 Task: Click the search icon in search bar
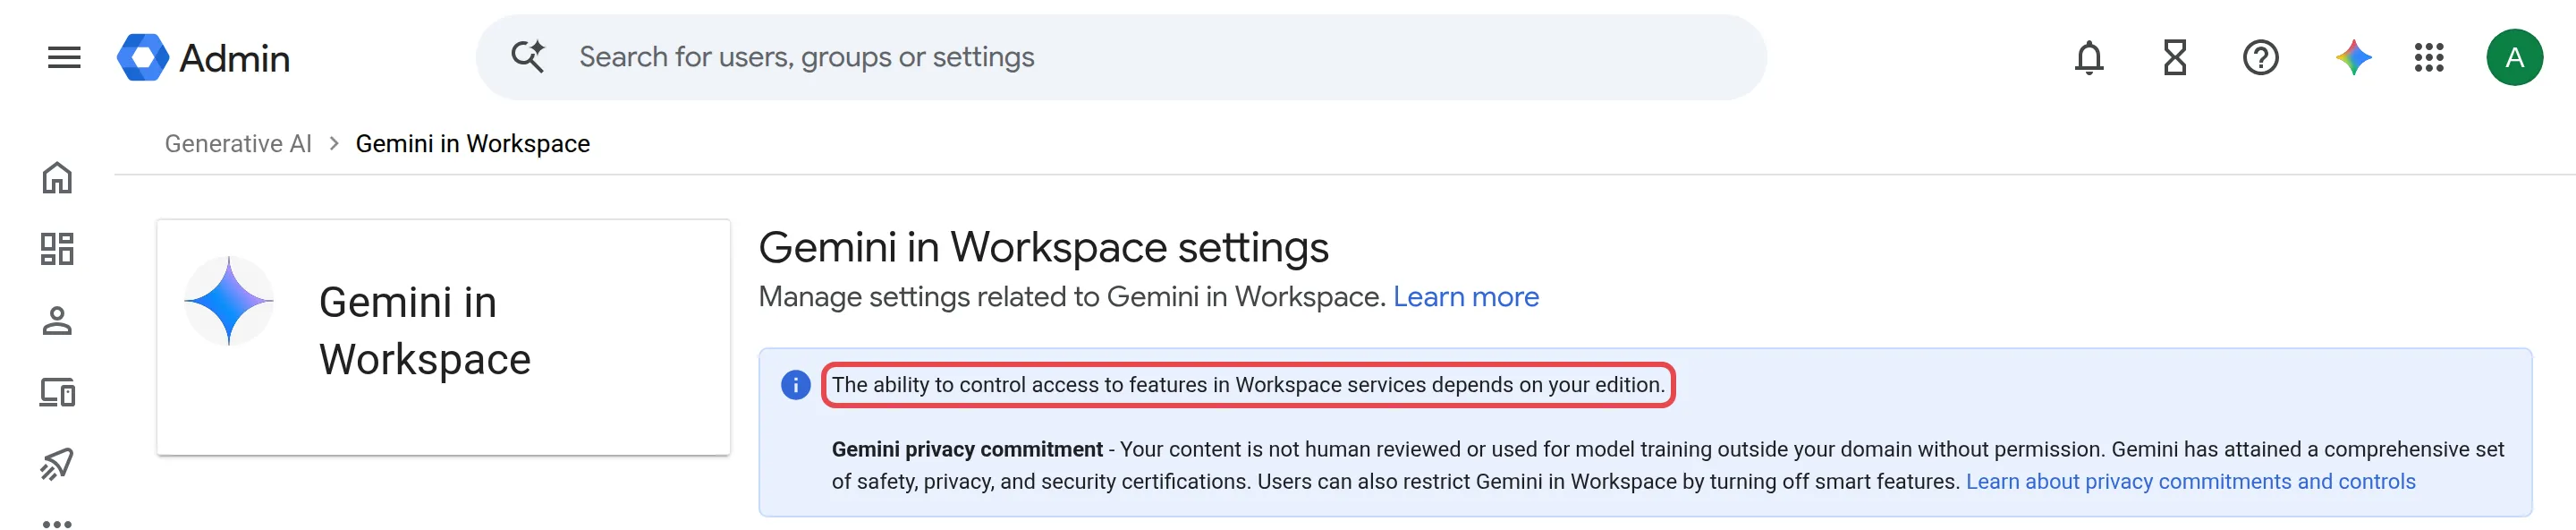(528, 56)
